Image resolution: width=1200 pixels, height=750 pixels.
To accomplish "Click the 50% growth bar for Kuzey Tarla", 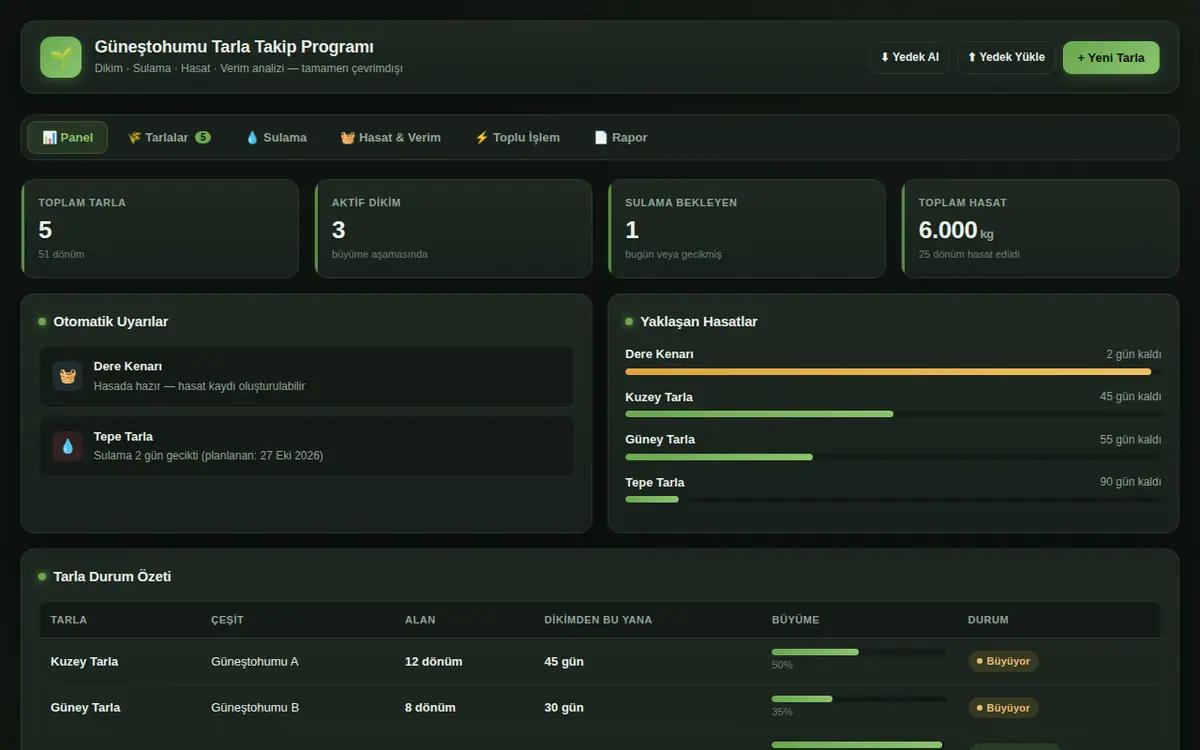I will click(x=859, y=652).
